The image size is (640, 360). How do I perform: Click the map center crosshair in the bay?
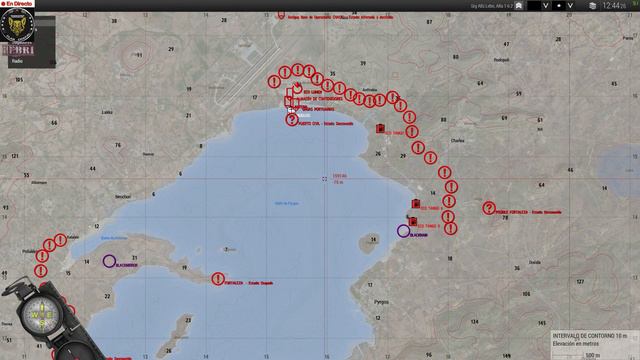(x=324, y=179)
